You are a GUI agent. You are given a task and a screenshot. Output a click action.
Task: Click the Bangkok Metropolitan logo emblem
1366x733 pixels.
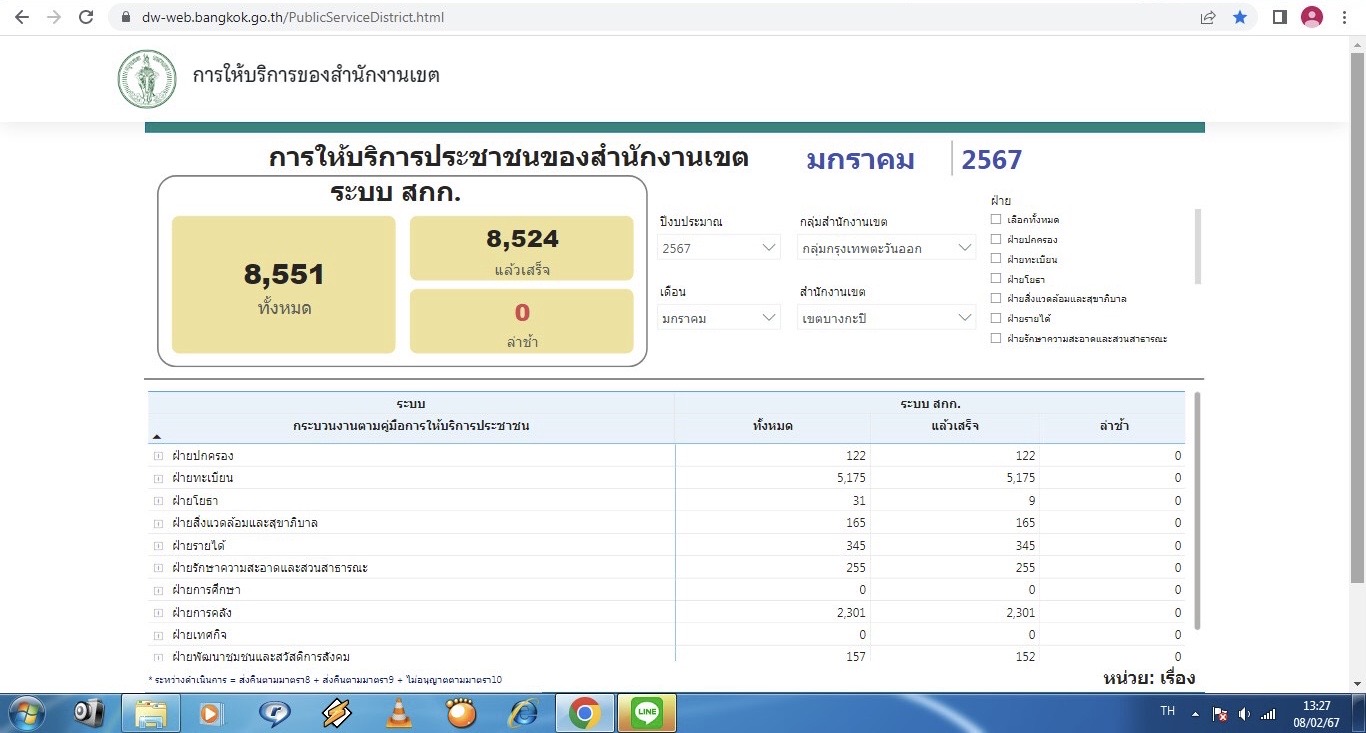pos(147,79)
